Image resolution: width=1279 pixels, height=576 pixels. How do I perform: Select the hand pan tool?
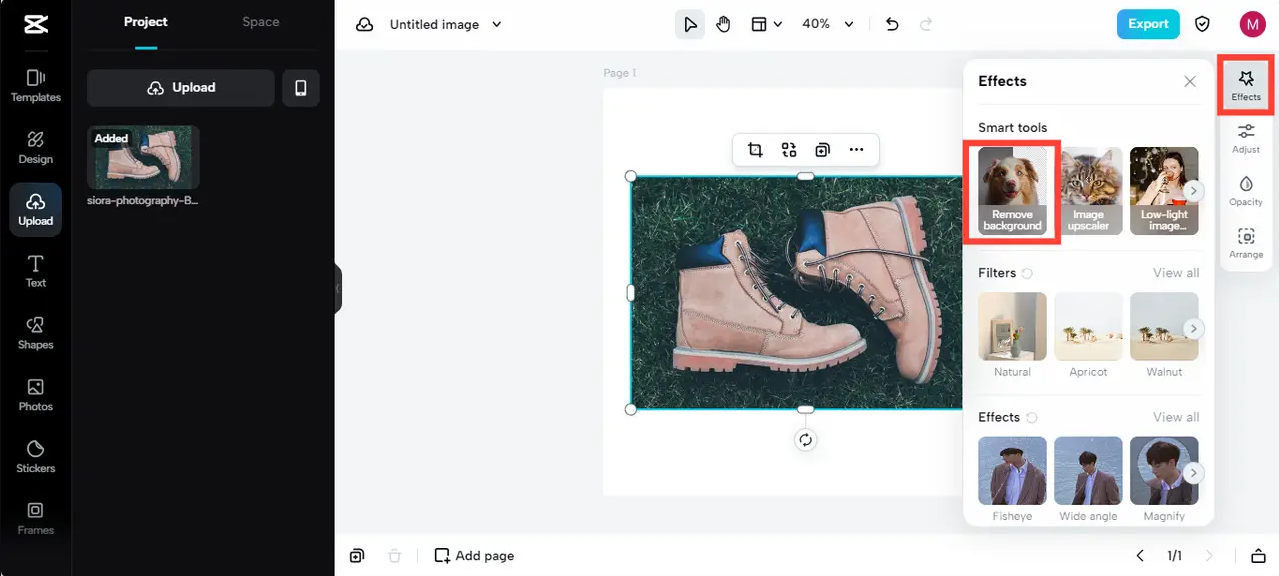click(x=723, y=24)
